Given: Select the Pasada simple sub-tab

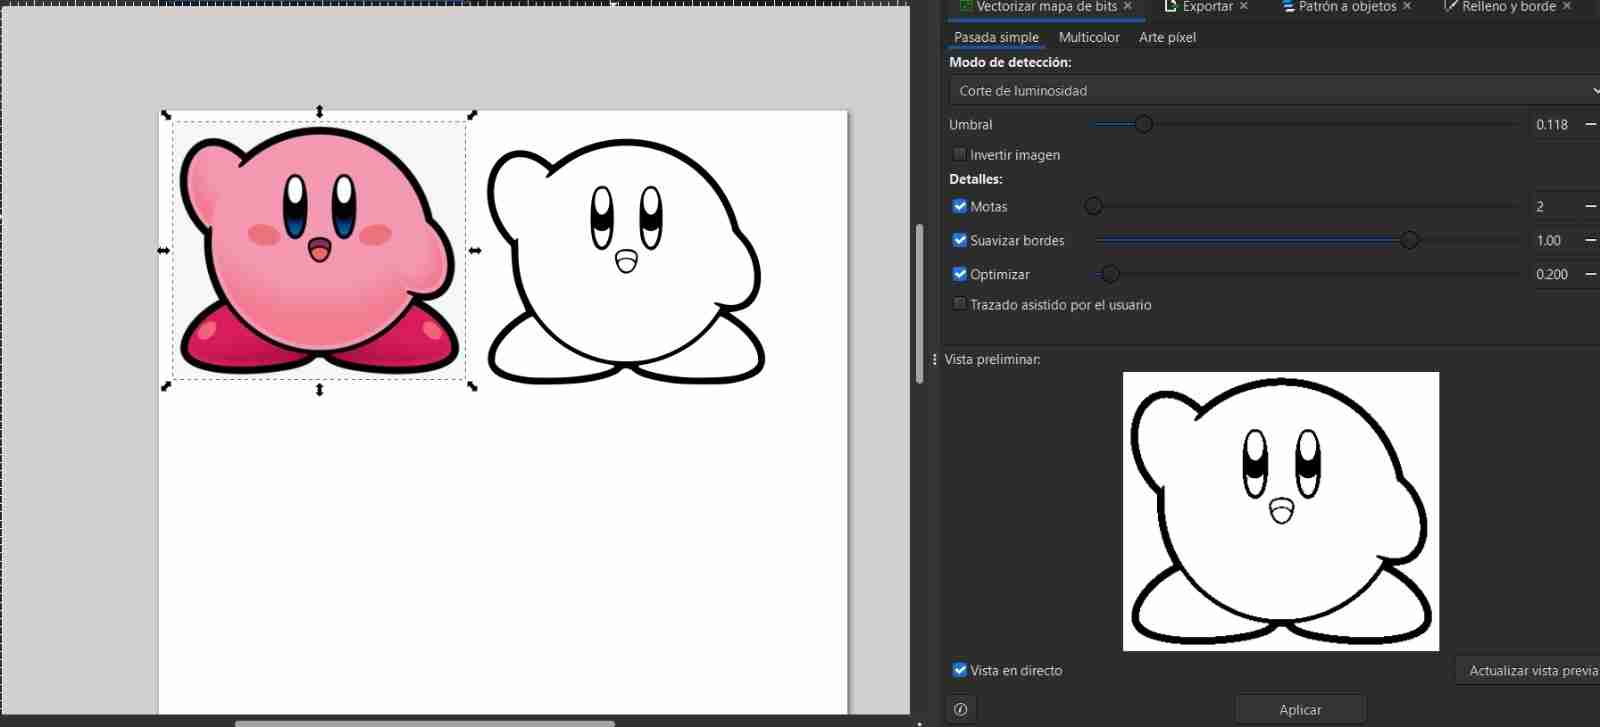Looking at the screenshot, I should click(996, 37).
